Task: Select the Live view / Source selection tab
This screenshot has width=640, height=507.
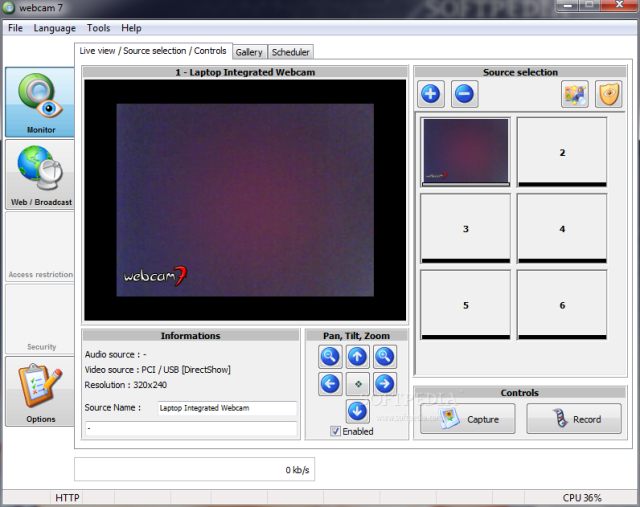Action: (x=153, y=51)
